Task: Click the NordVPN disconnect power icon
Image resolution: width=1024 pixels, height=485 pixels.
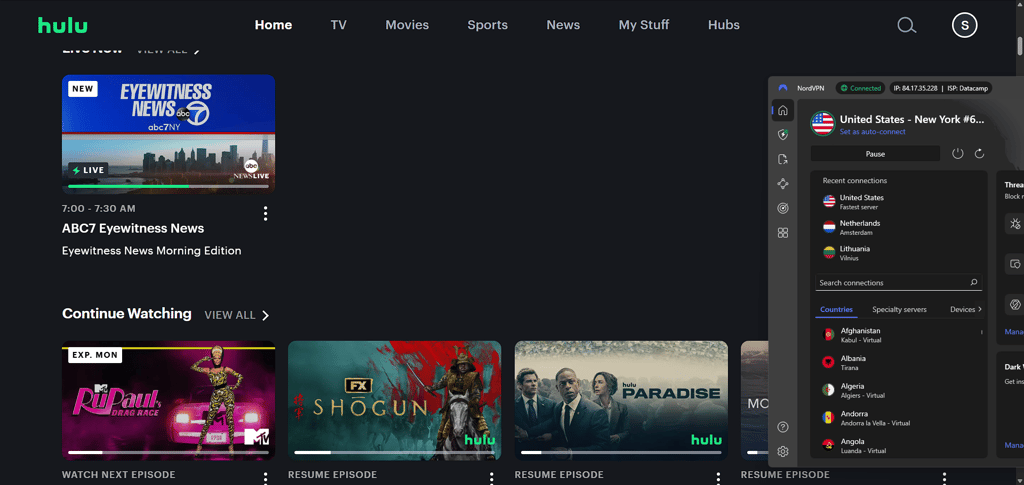Action: pos(957,153)
